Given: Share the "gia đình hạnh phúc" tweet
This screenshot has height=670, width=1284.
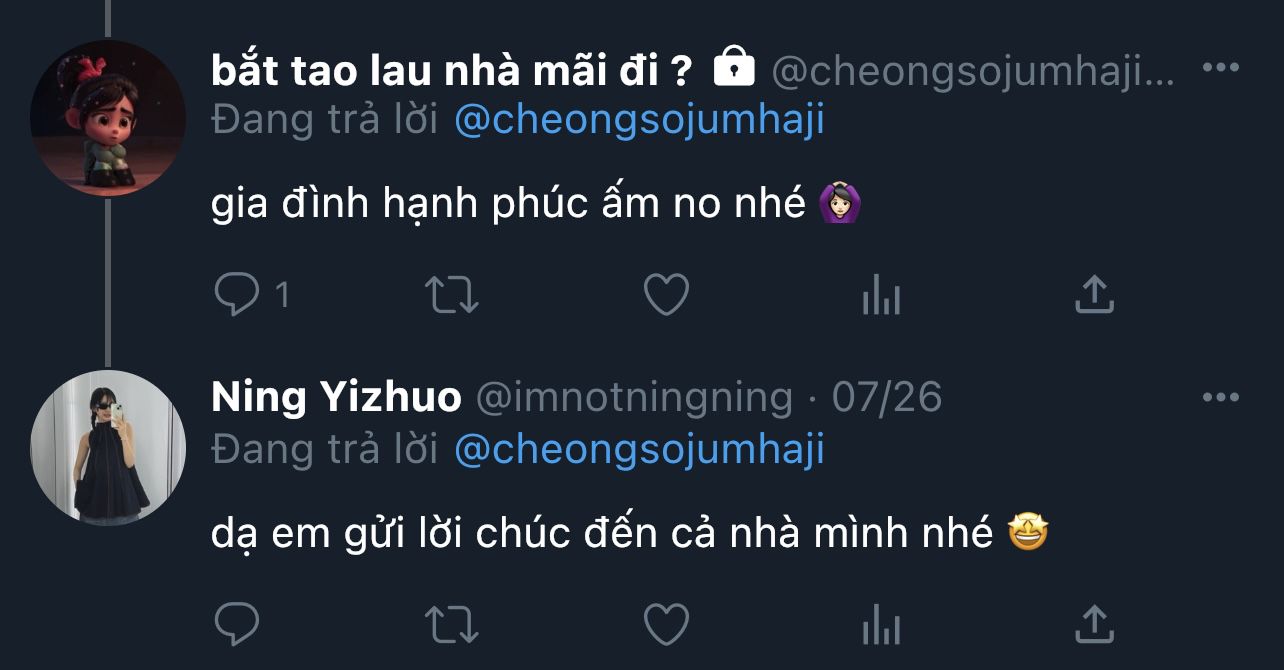Looking at the screenshot, I should [x=1094, y=295].
